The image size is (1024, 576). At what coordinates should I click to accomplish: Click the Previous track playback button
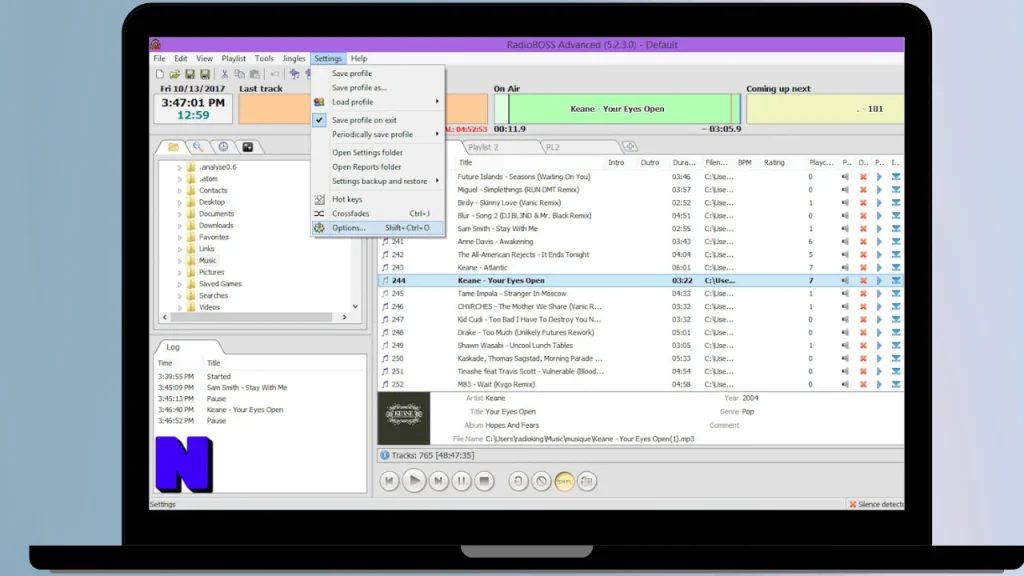389,481
